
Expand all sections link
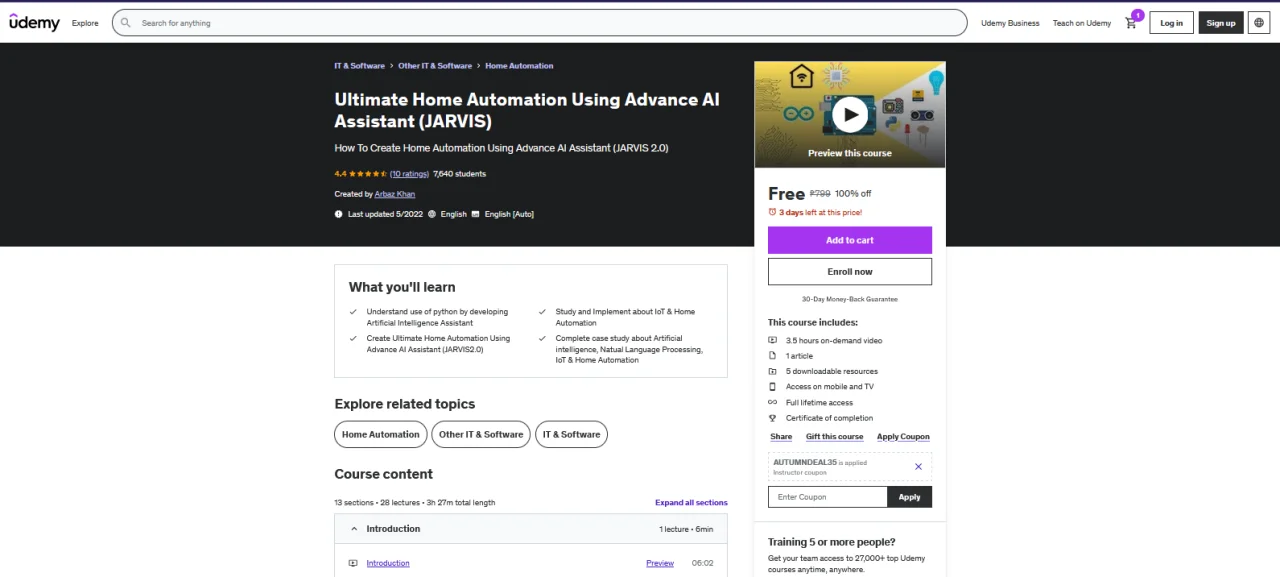[x=691, y=502]
